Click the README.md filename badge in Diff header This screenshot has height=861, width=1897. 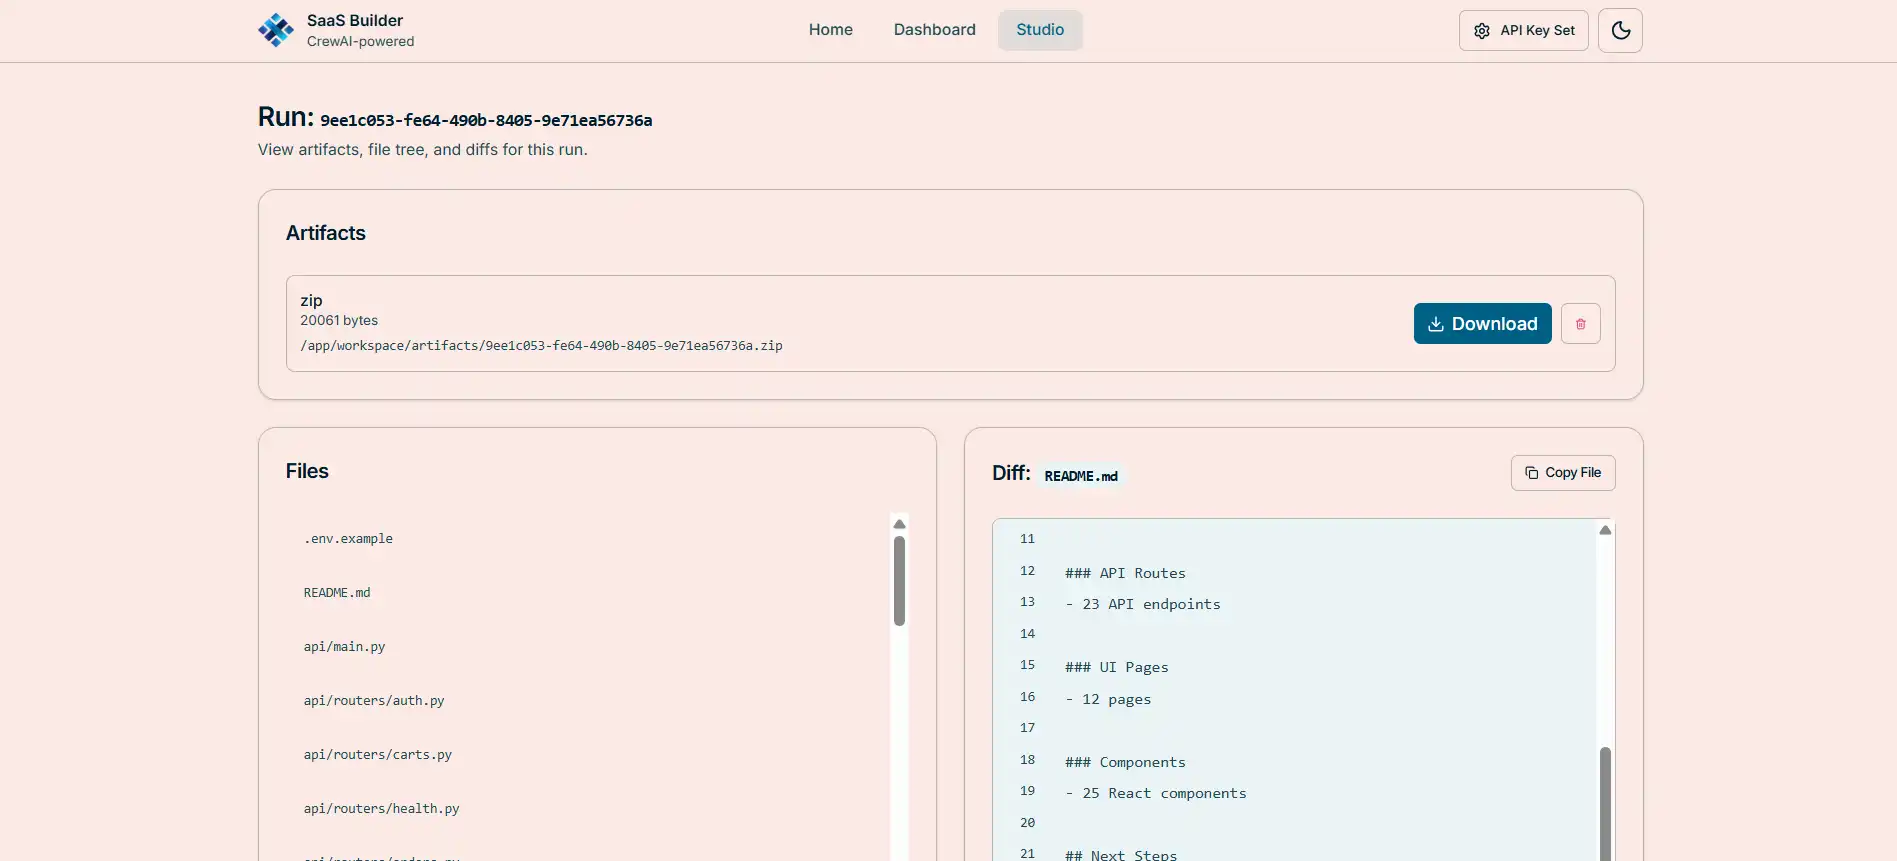[1081, 476]
